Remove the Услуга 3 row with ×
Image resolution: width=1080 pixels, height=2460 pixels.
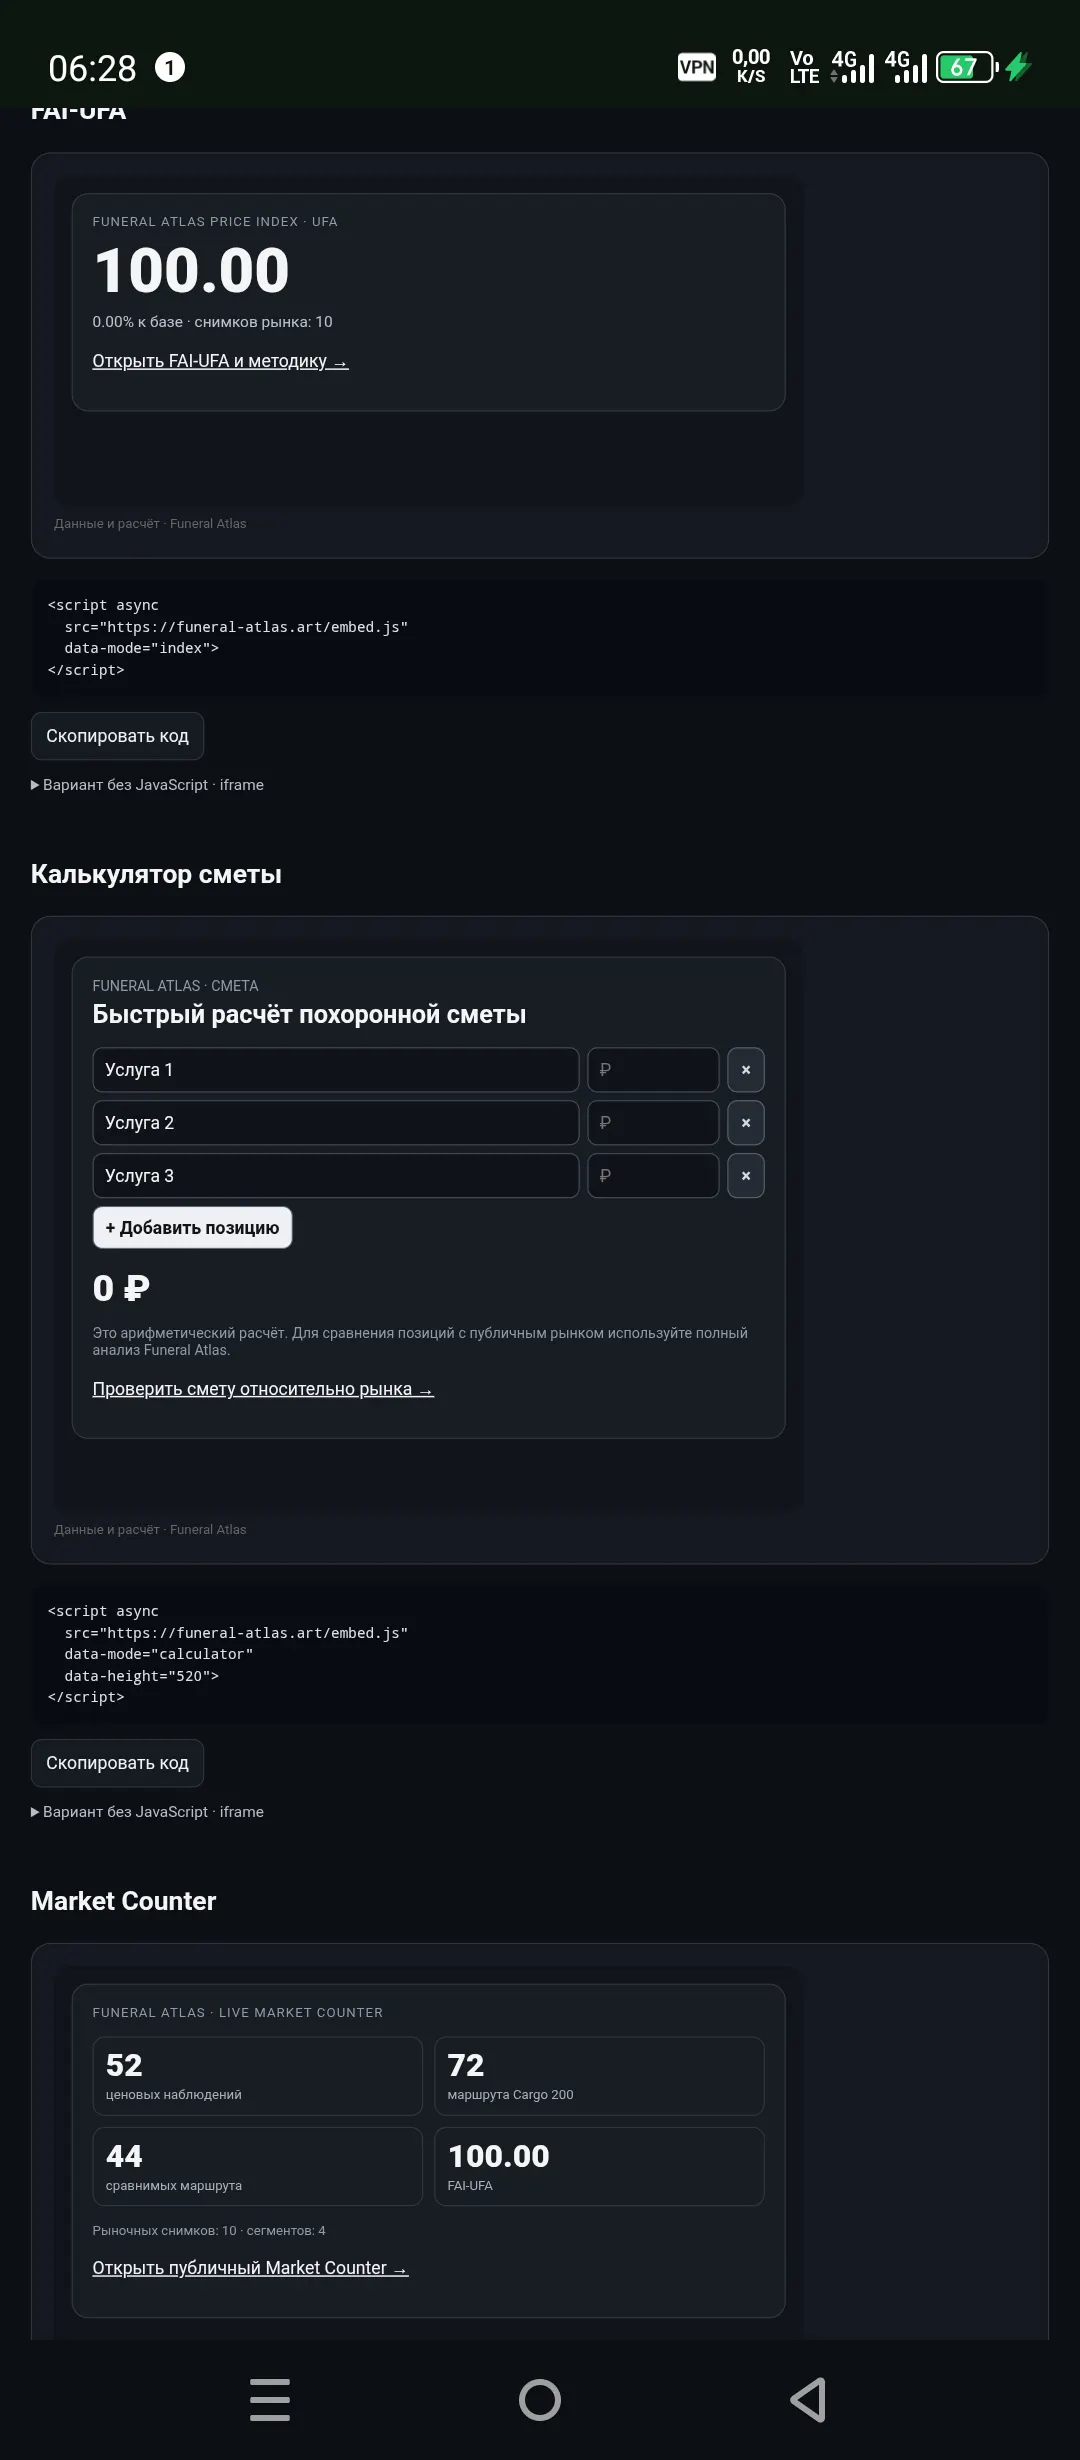(745, 1176)
